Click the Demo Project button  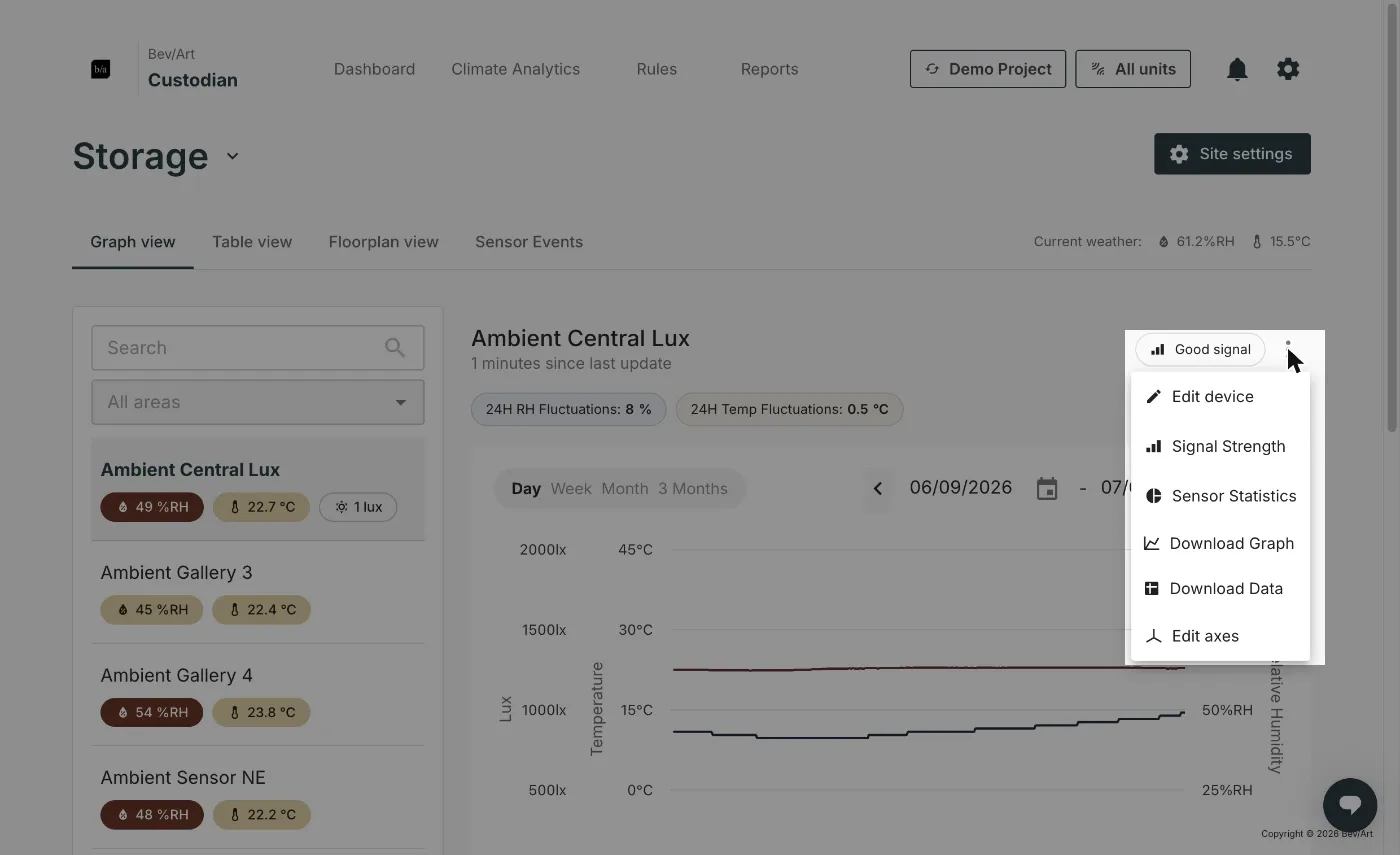tap(988, 69)
